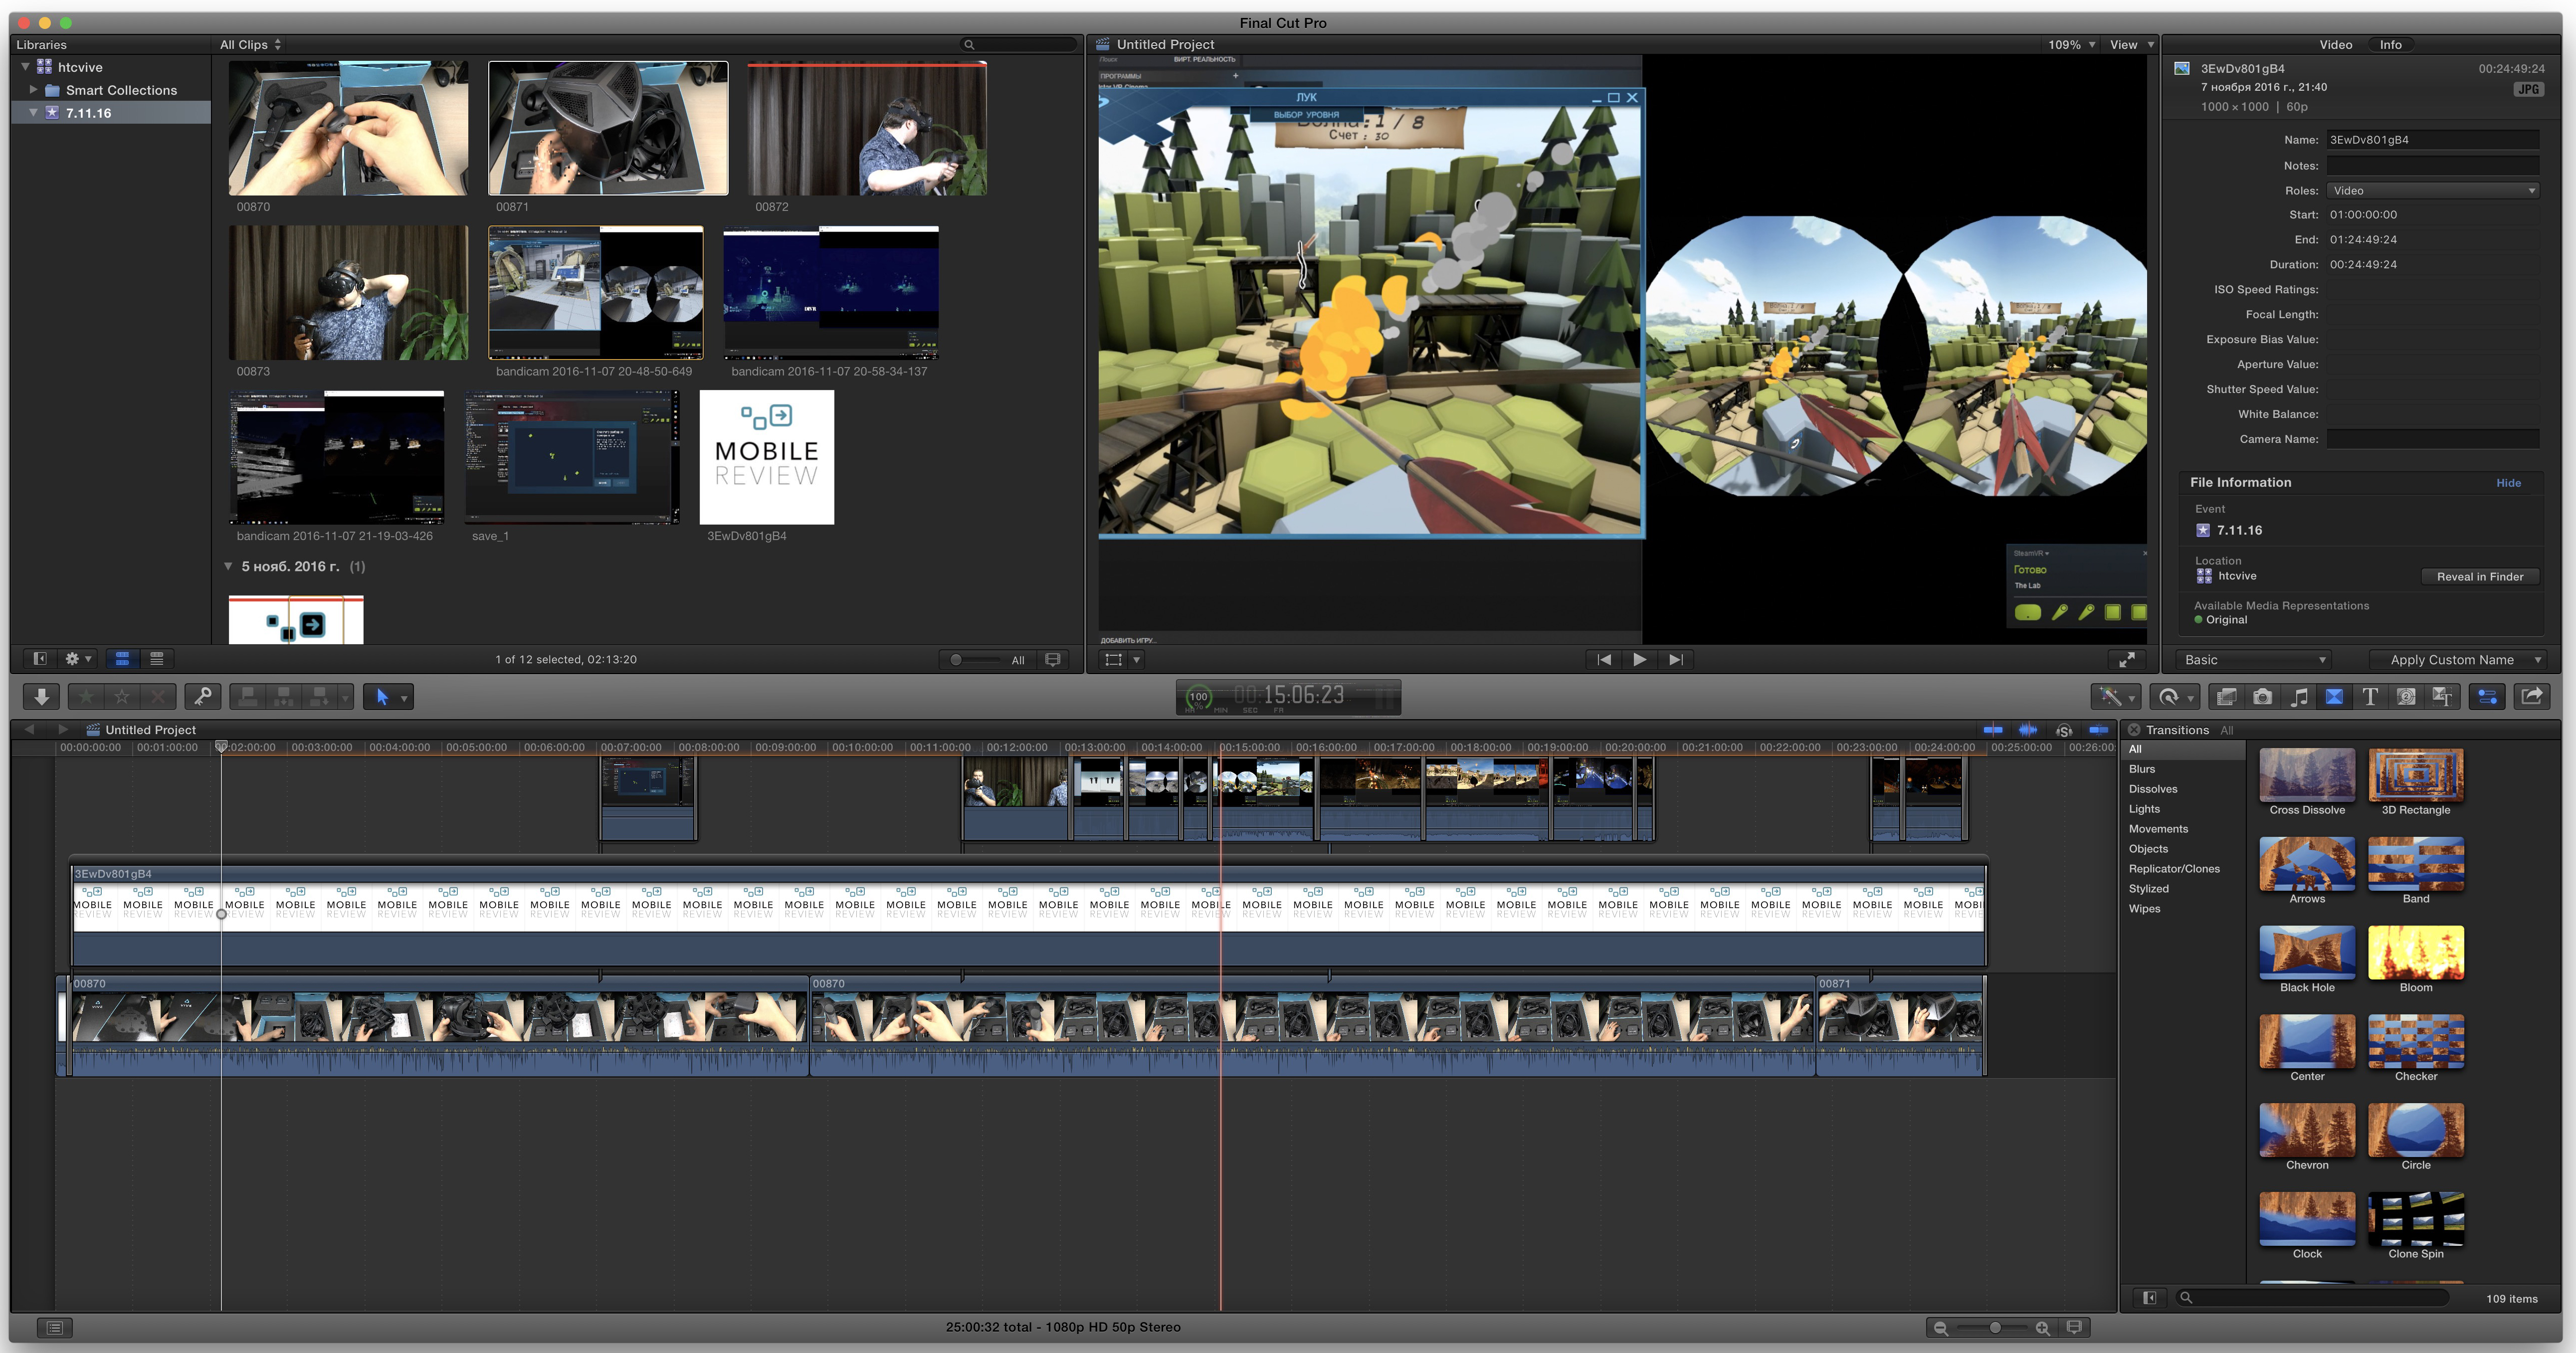Mark selection as Favorite with green star
The image size is (2576, 1353).
click(87, 696)
